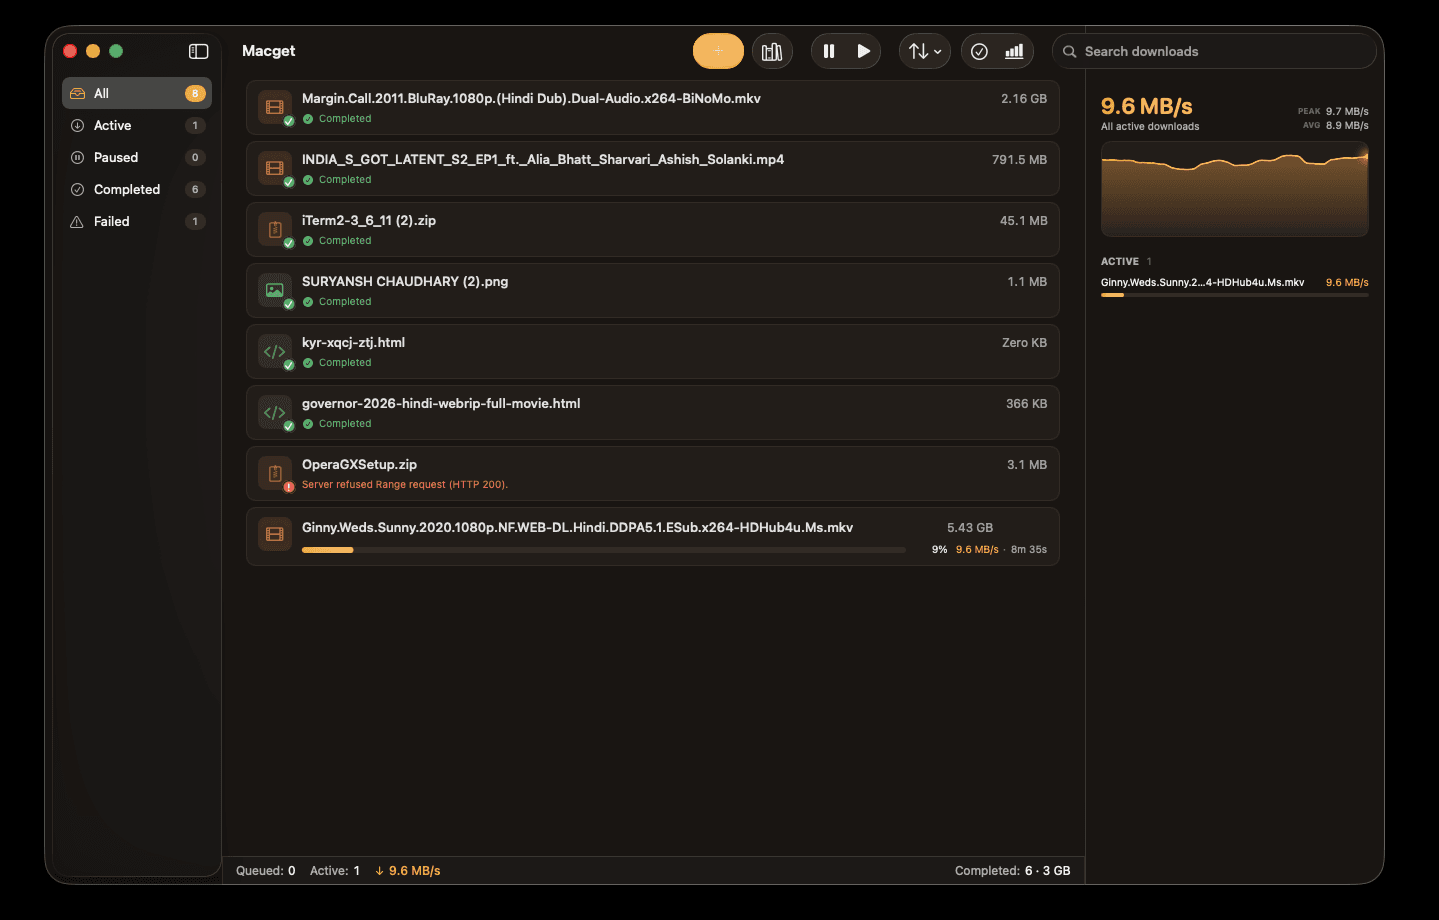
Task: Toggle the sidebar visibility icon
Action: [x=198, y=51]
